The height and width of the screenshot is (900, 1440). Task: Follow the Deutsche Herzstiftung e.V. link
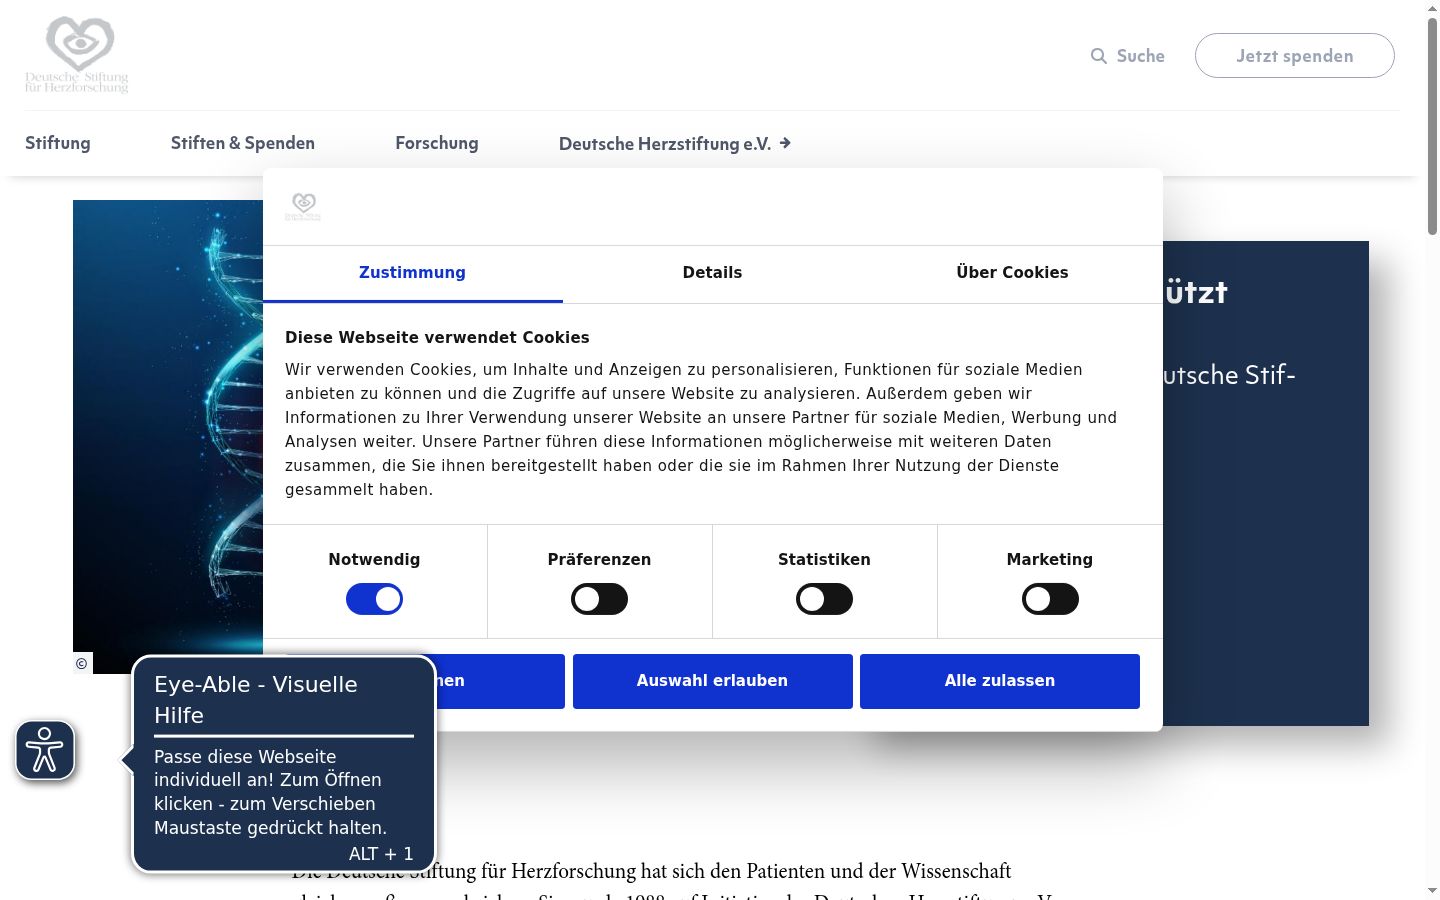point(675,143)
